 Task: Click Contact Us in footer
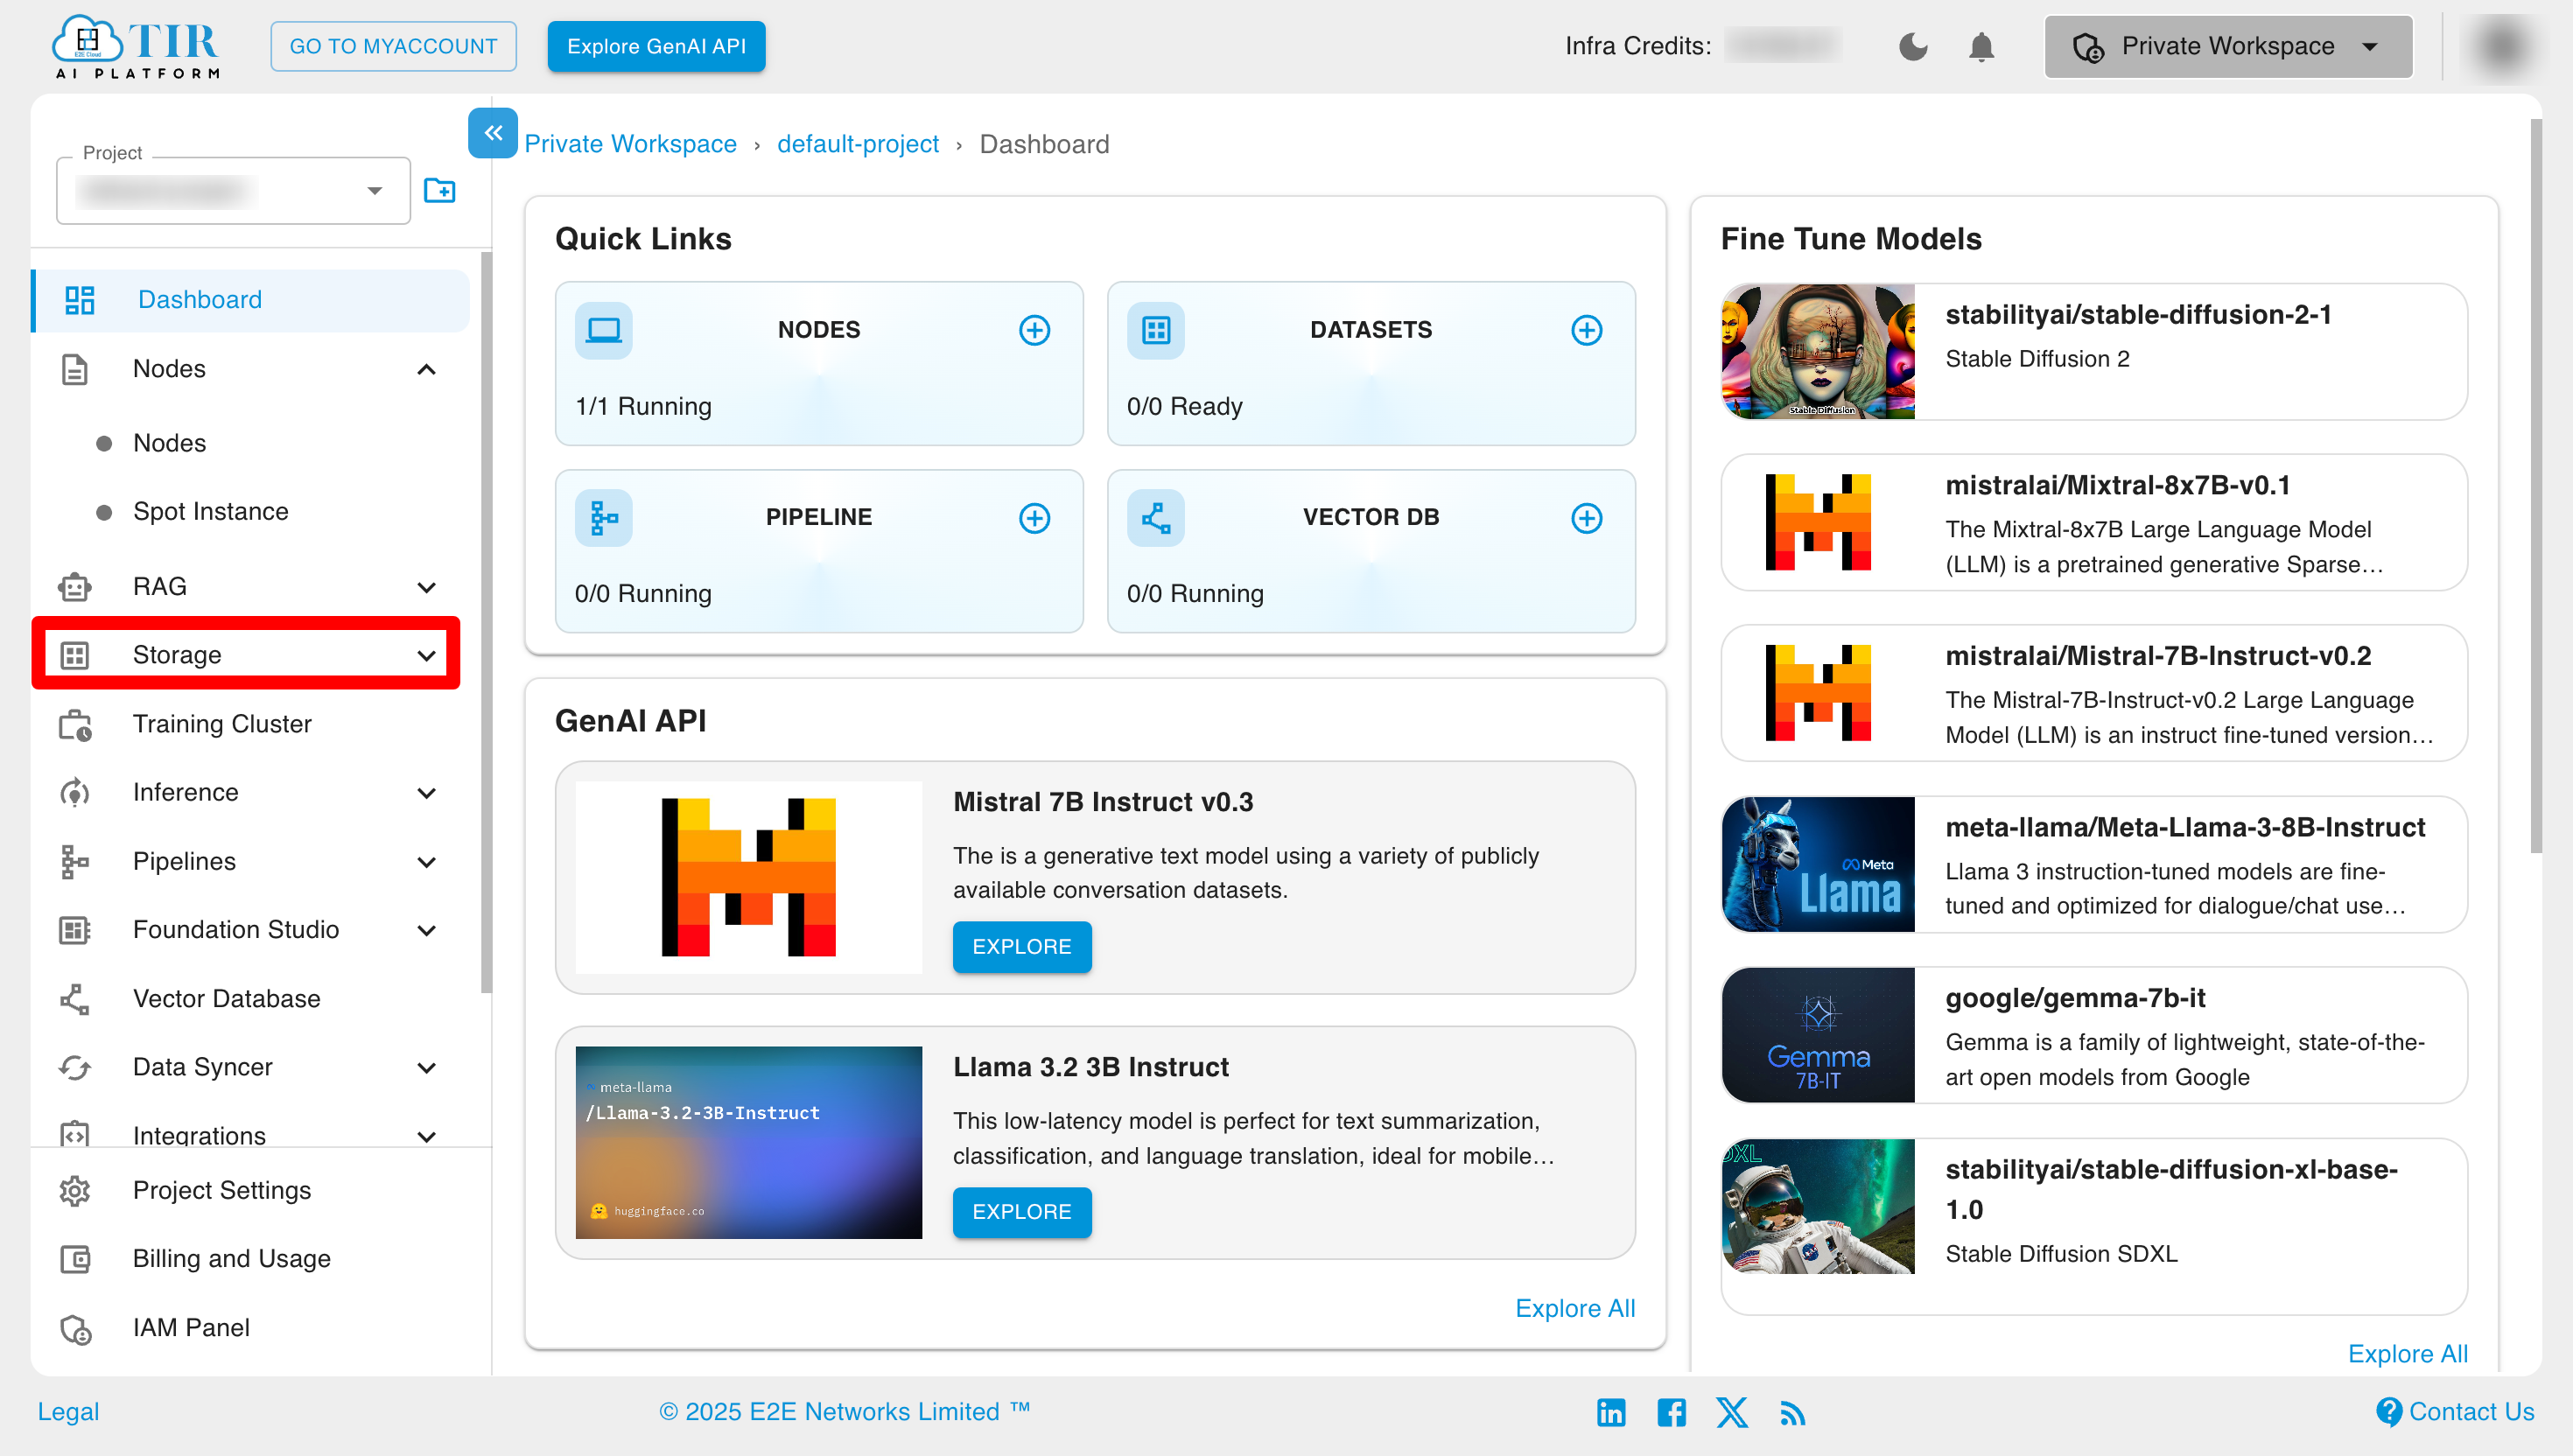coord(2456,1412)
